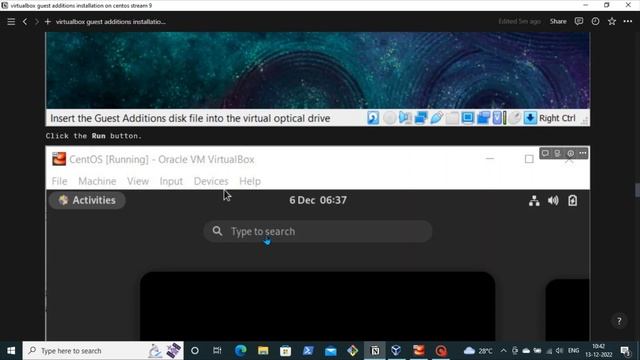Click the page vertical scrollbar thumb
640x360 pixels.
pos(637,190)
